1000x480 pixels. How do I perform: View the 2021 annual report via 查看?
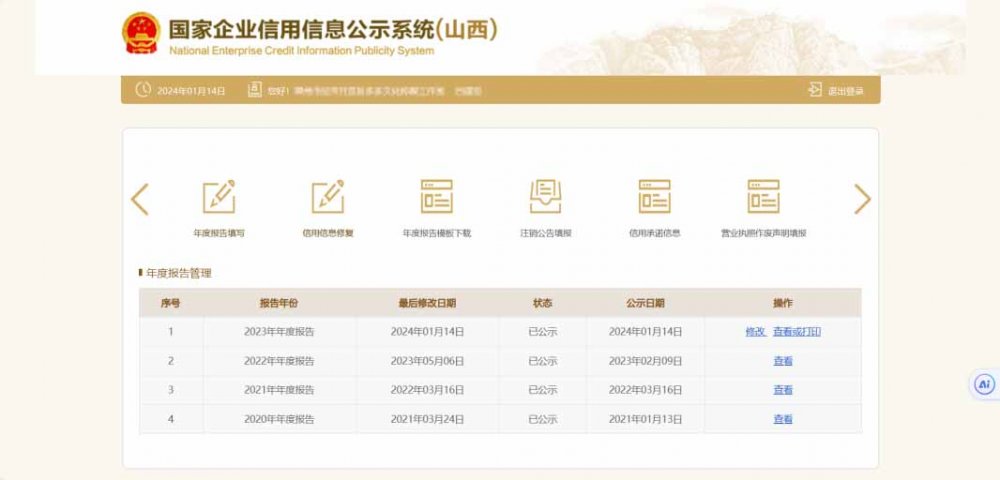click(x=782, y=390)
